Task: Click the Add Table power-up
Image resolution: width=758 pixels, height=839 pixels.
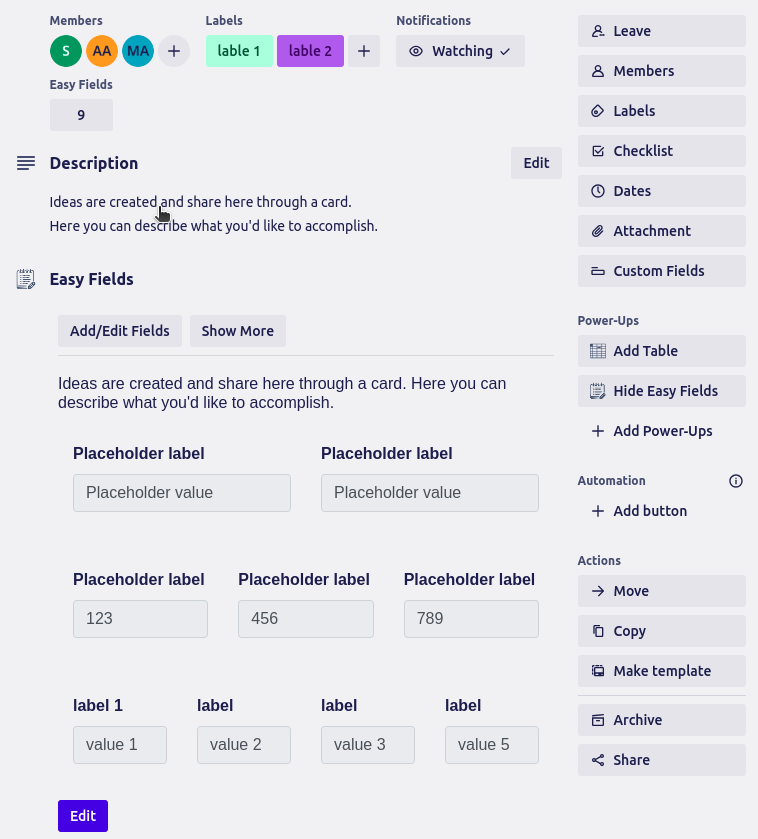Action: coord(662,351)
